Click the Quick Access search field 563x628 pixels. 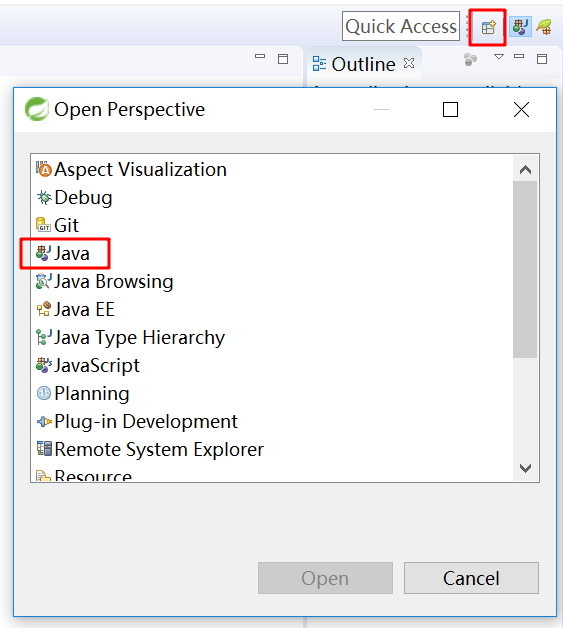click(401, 26)
